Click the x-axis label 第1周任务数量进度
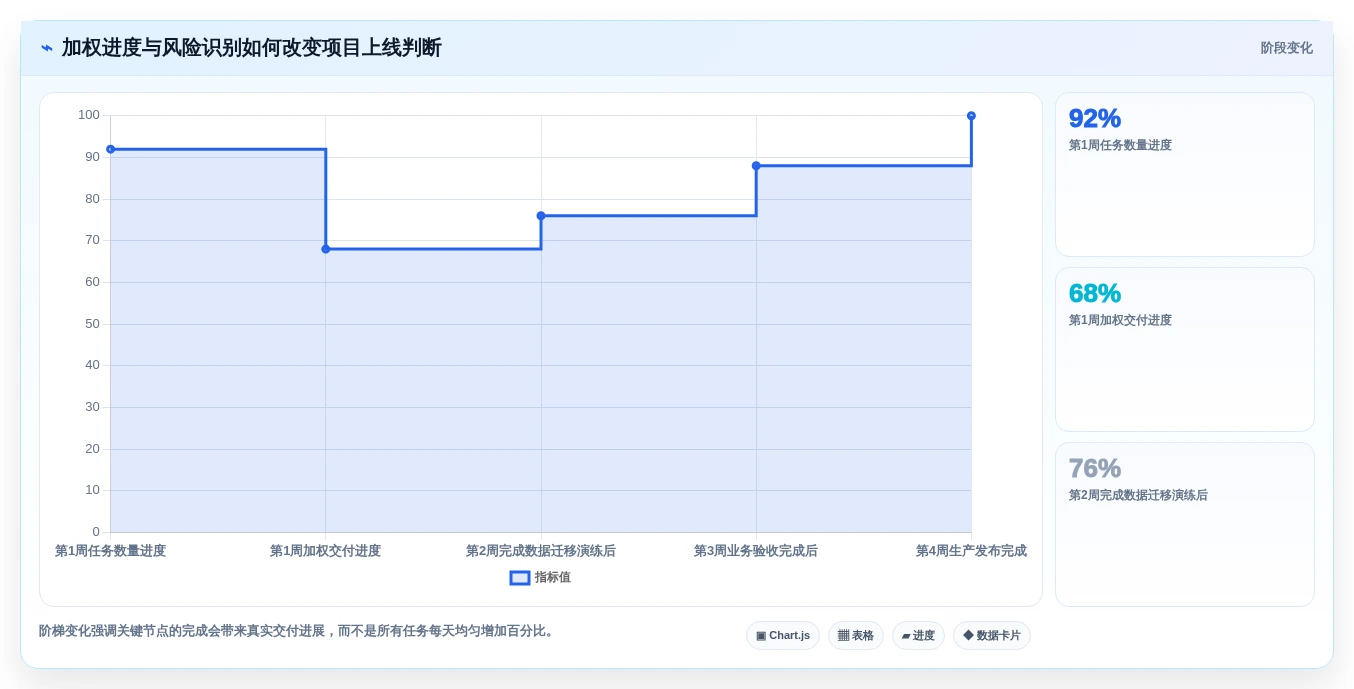The image size is (1354, 689). [x=110, y=551]
